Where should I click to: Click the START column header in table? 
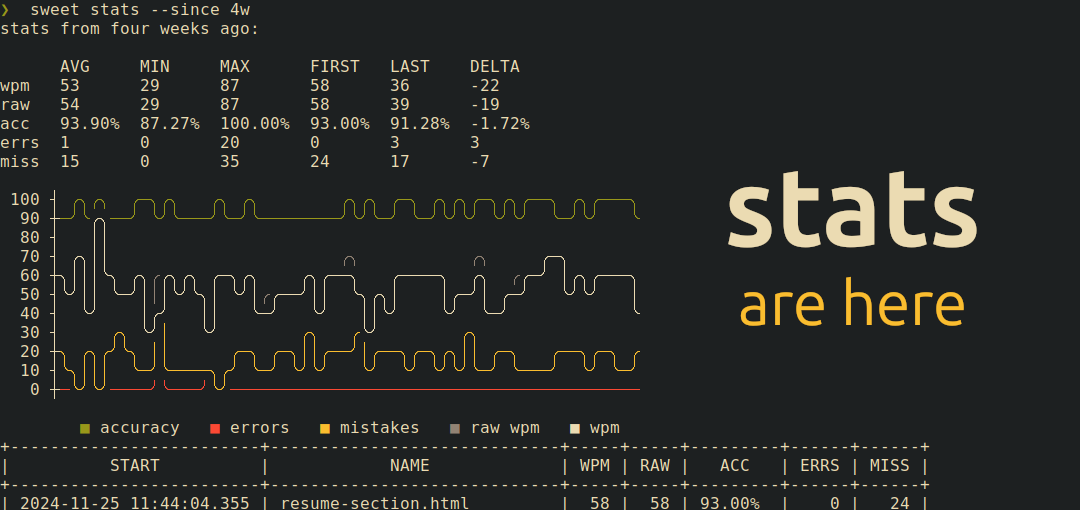point(134,465)
